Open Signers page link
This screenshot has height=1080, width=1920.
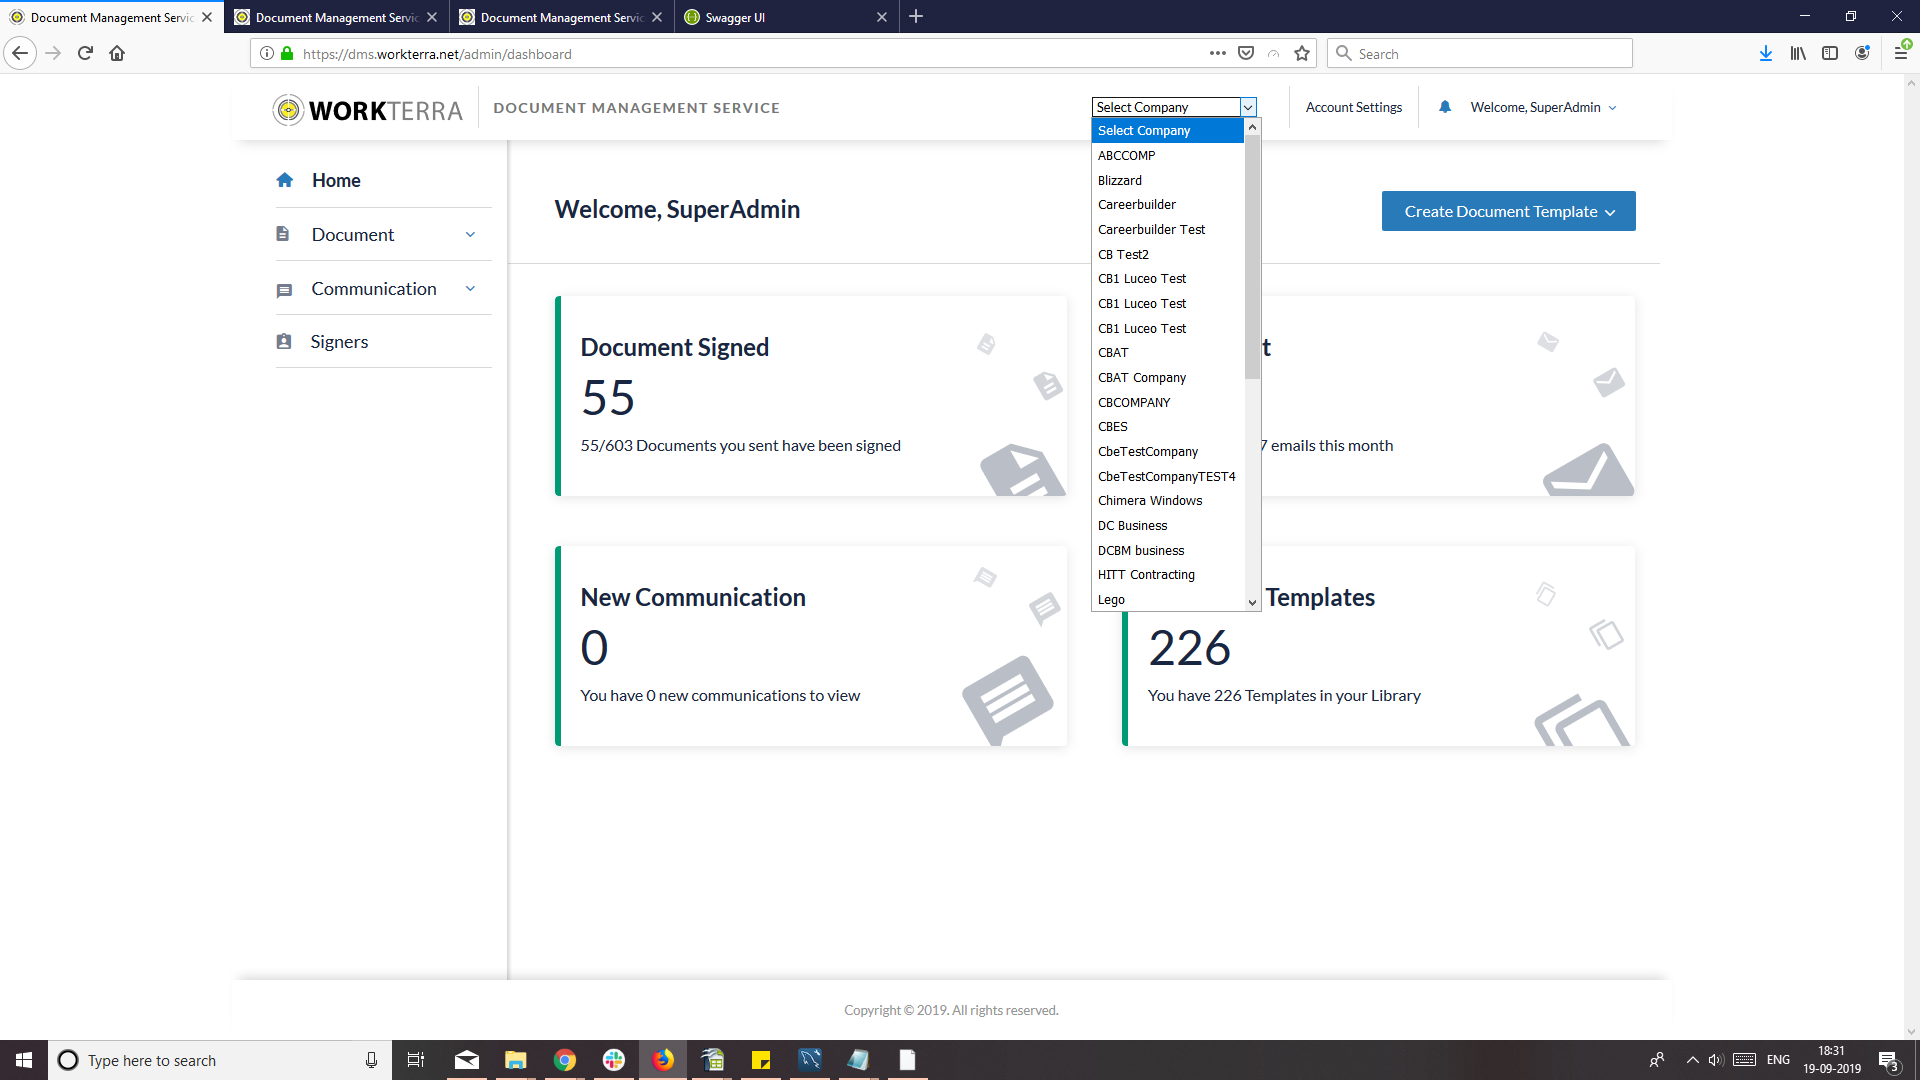[x=339, y=342]
